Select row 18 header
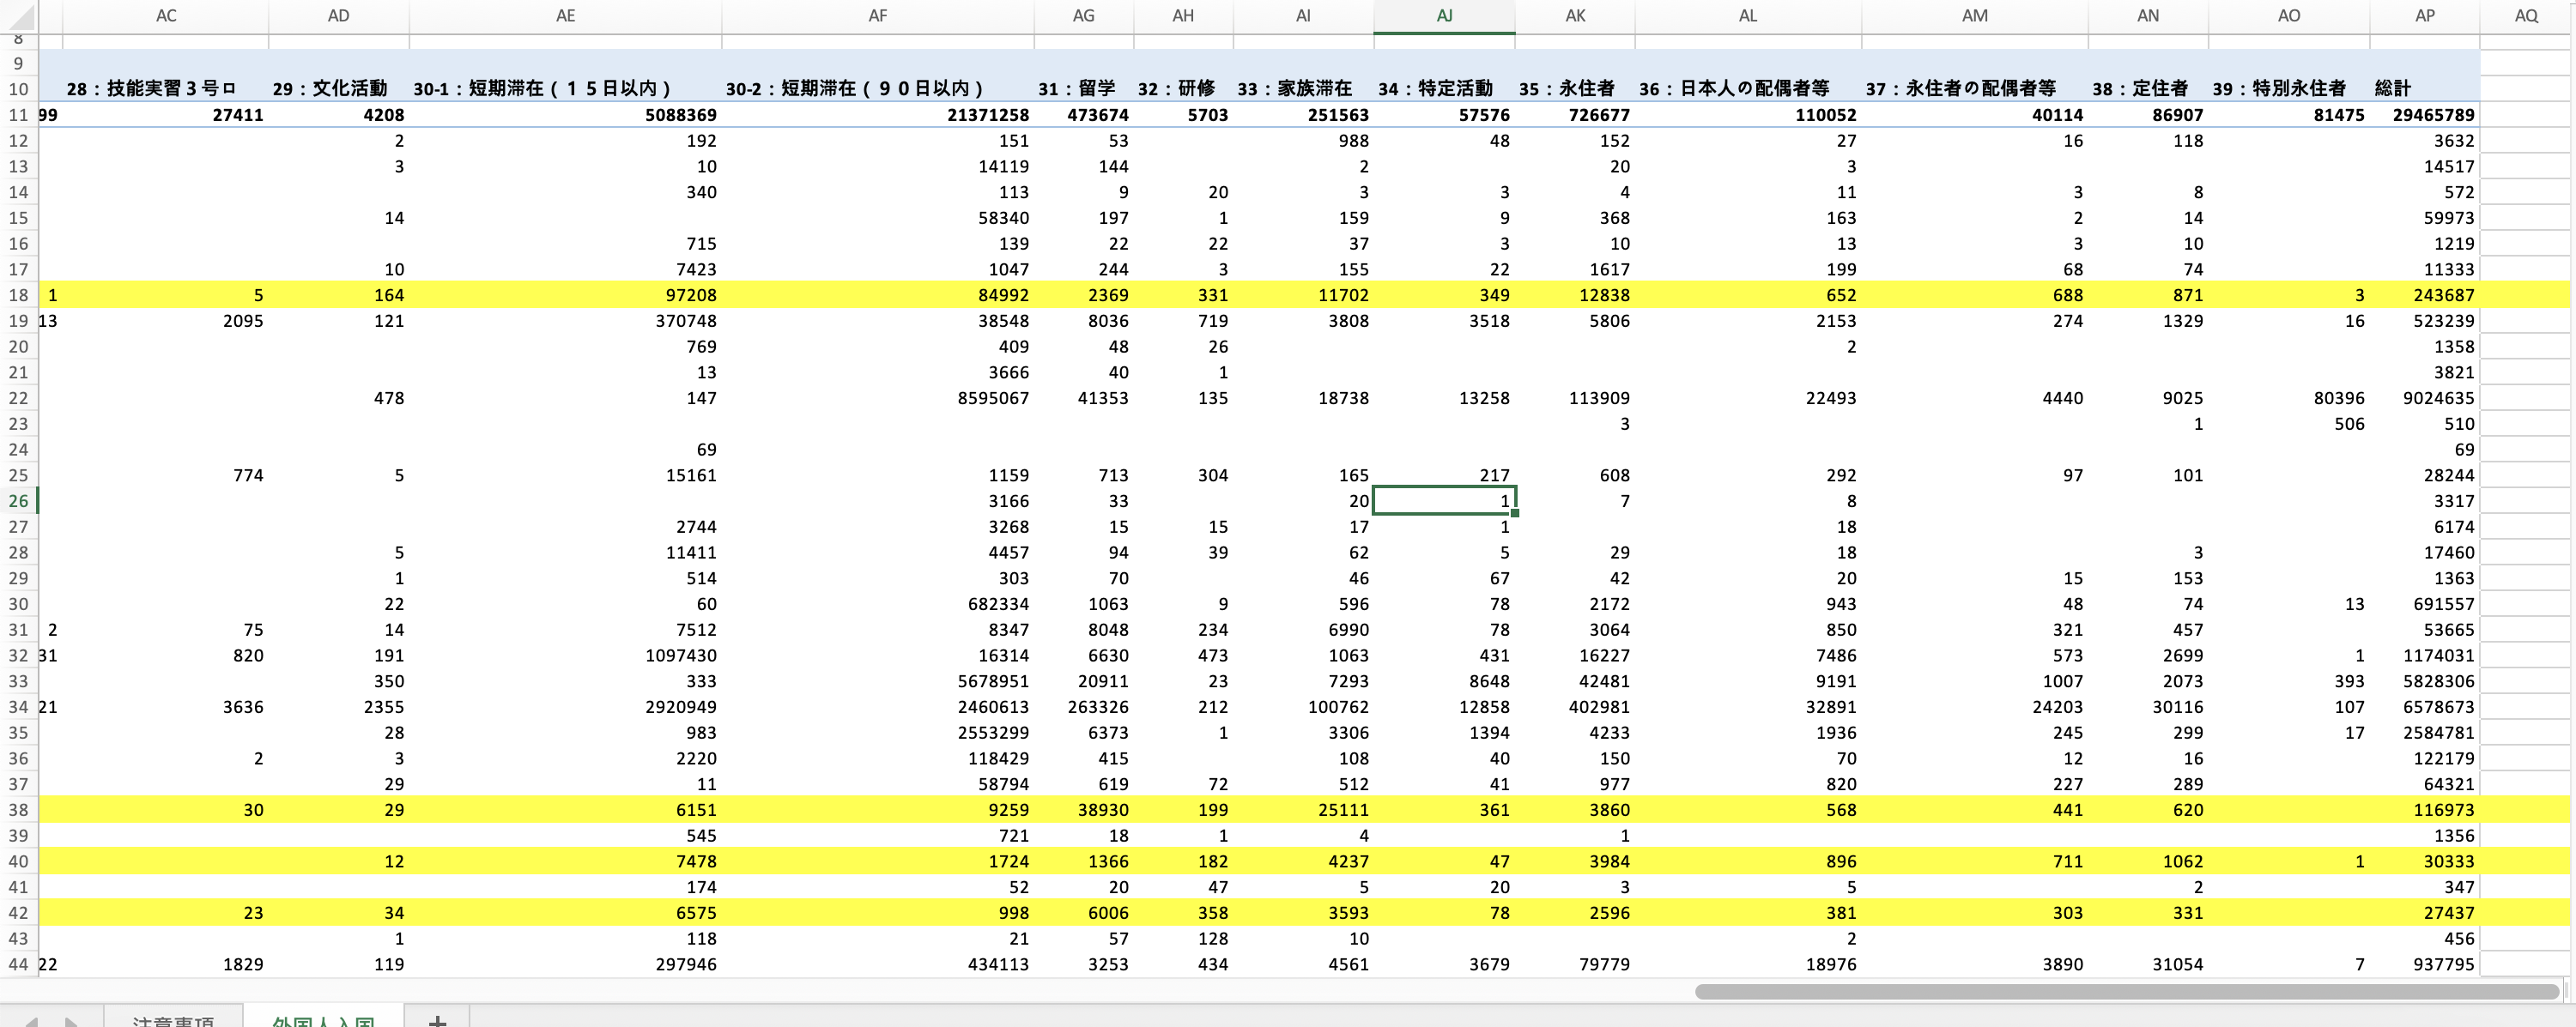The image size is (2576, 1027). click(x=18, y=295)
